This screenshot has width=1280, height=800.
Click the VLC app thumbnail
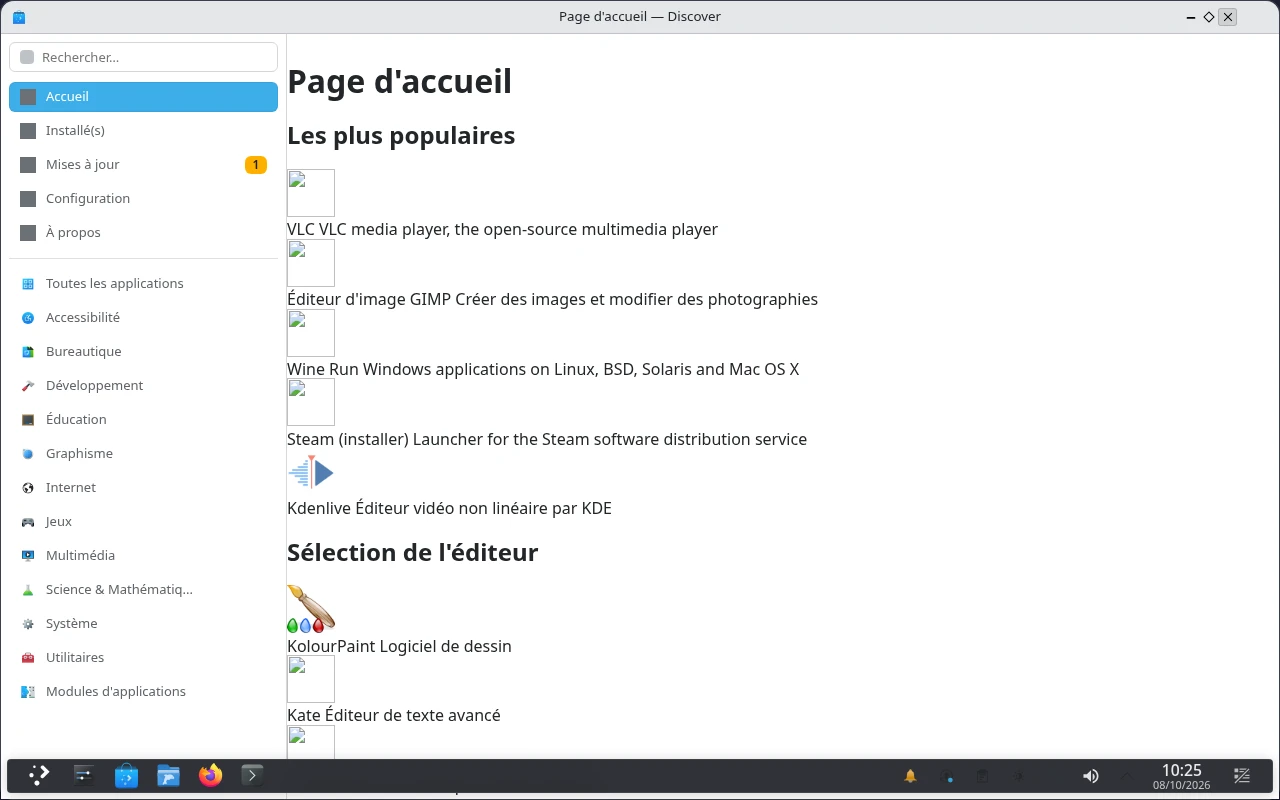(311, 193)
